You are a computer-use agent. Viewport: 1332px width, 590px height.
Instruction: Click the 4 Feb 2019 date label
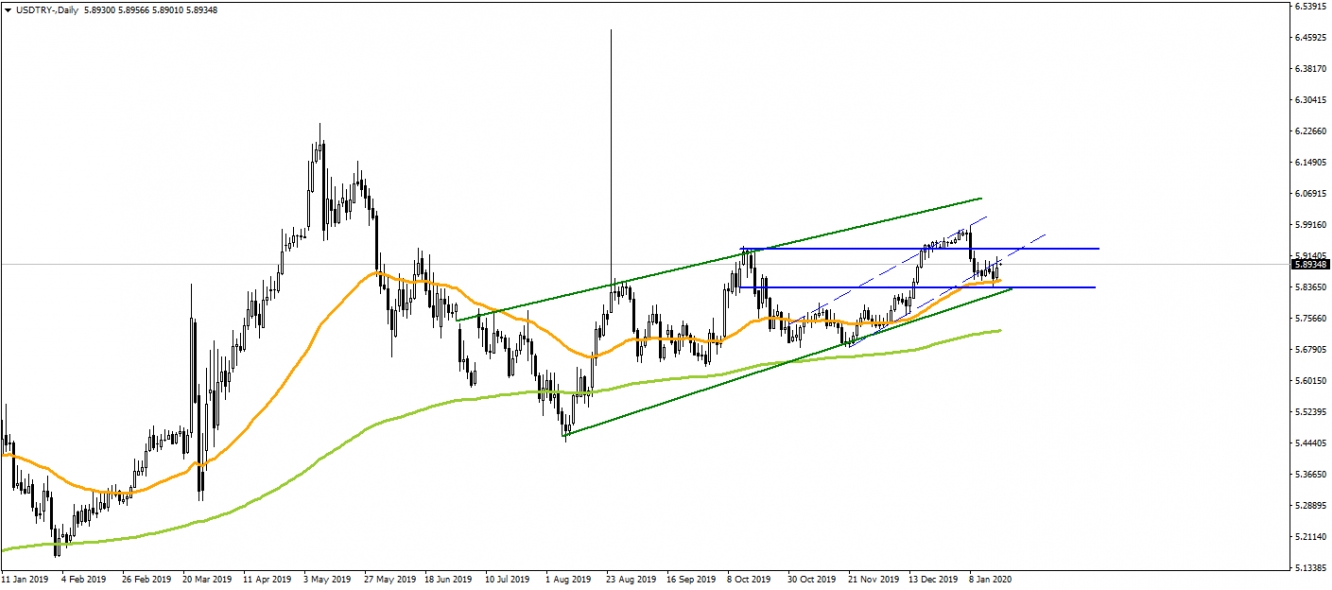pyautogui.click(x=84, y=579)
